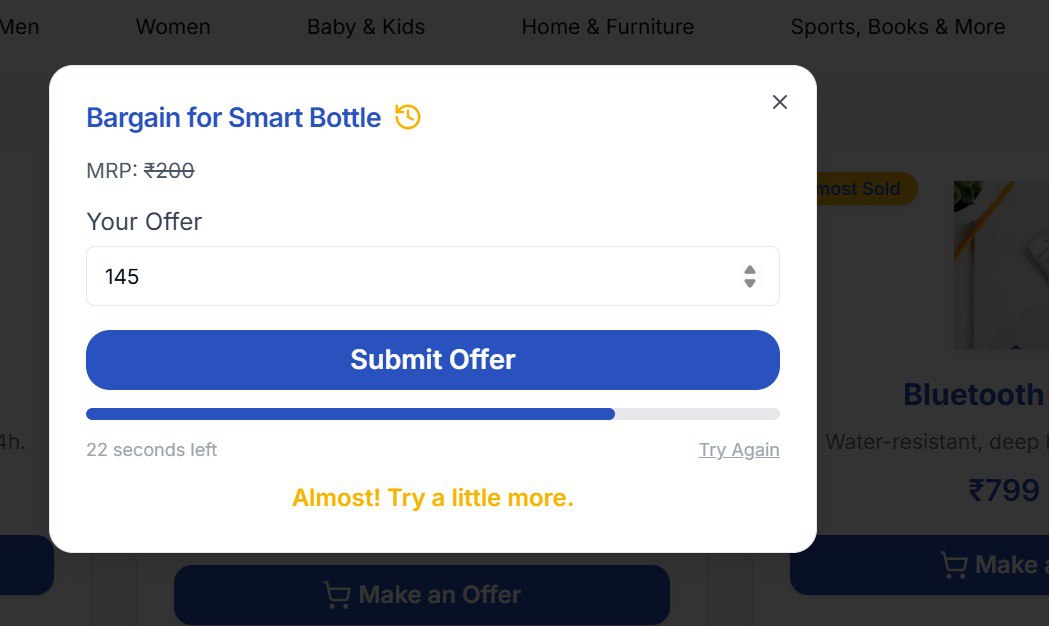Image resolution: width=1049 pixels, height=626 pixels.
Task: Click the Try Again link
Action: [x=739, y=450]
